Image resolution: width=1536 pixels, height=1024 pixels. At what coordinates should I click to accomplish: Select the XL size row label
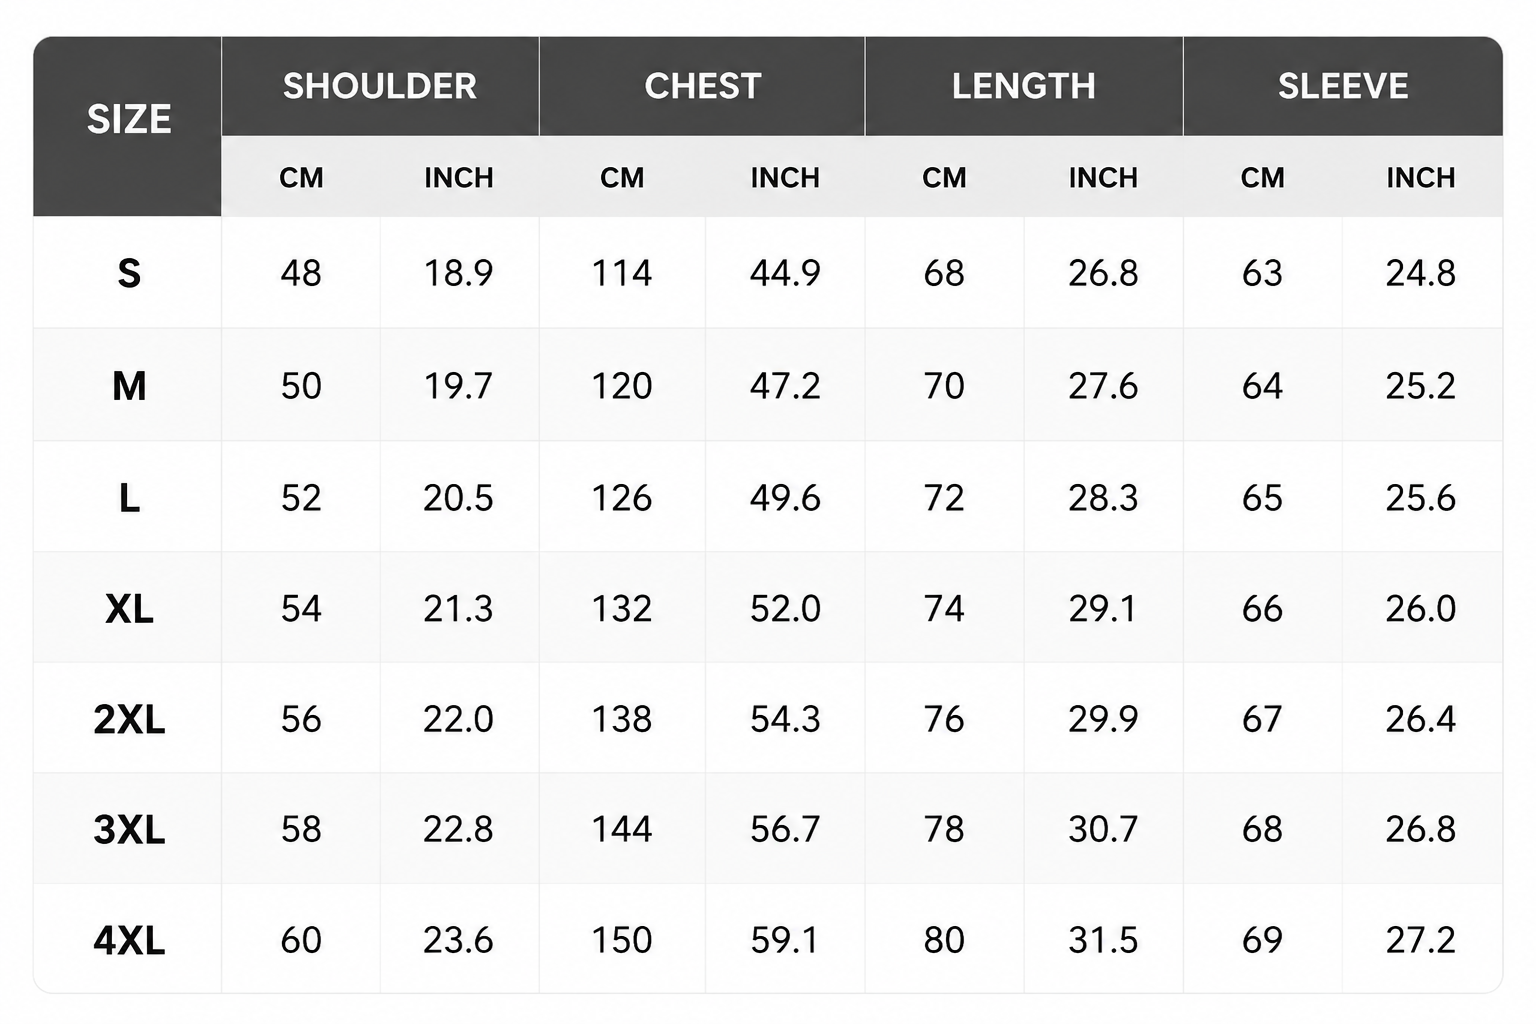(x=129, y=609)
